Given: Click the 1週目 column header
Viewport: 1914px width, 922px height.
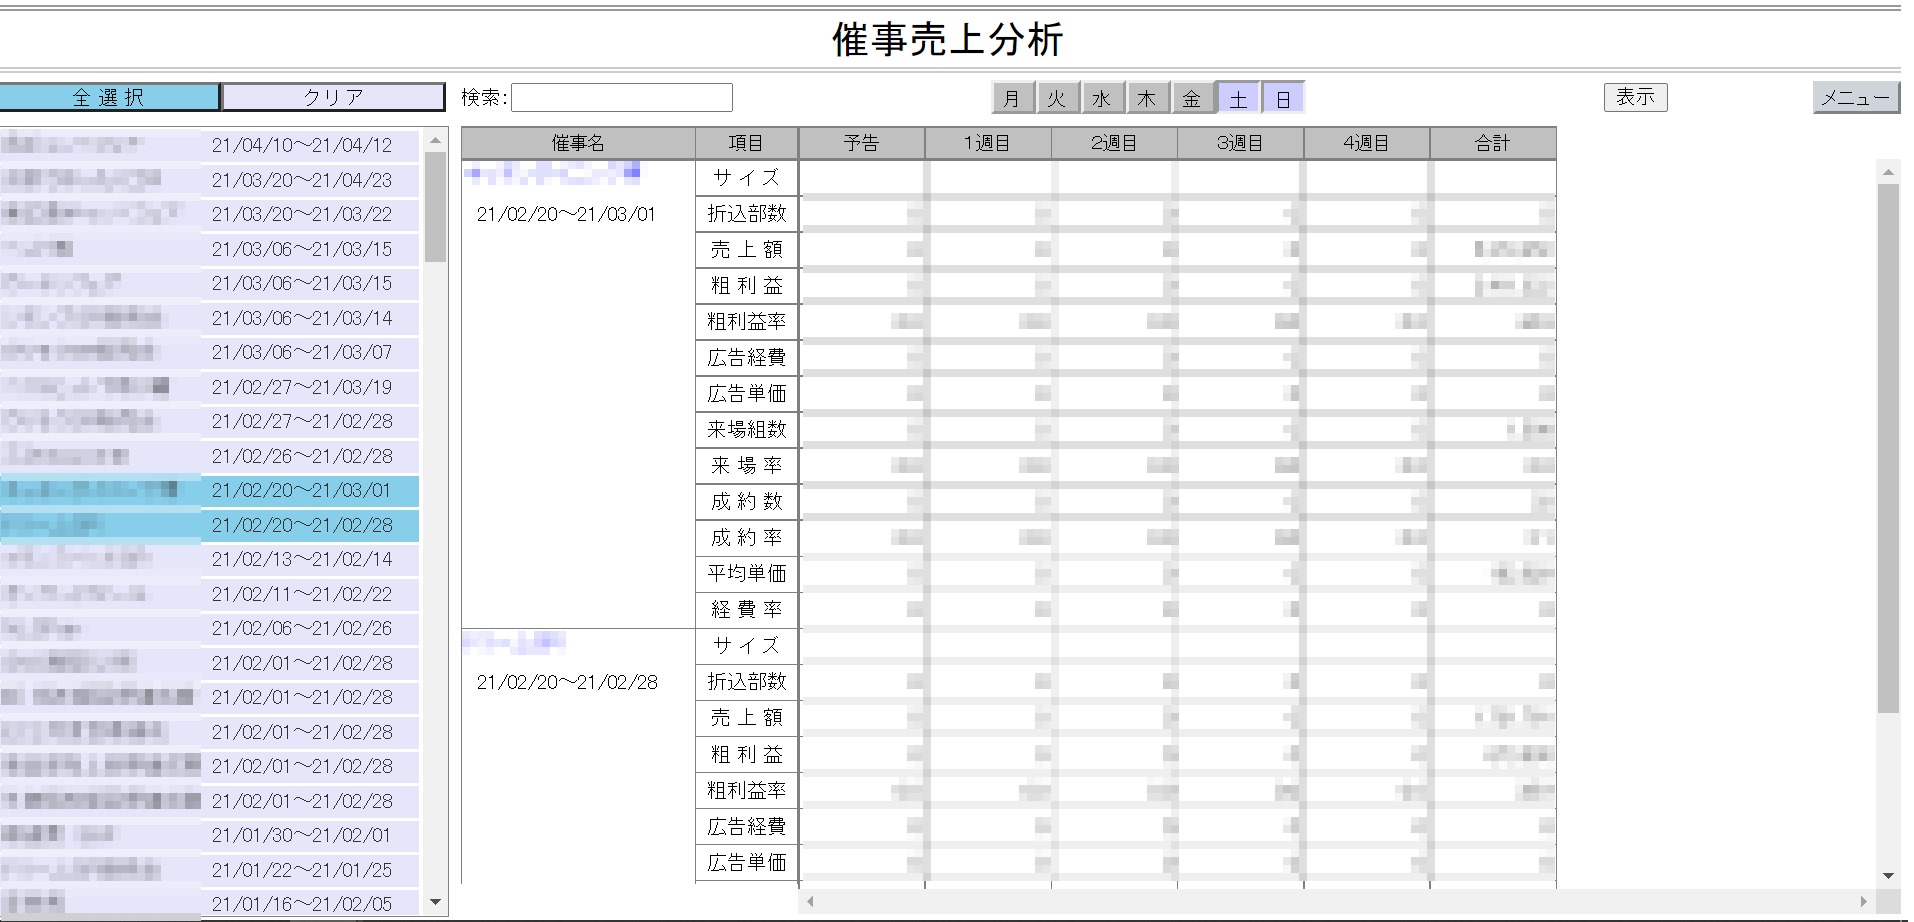Looking at the screenshot, I should (987, 143).
